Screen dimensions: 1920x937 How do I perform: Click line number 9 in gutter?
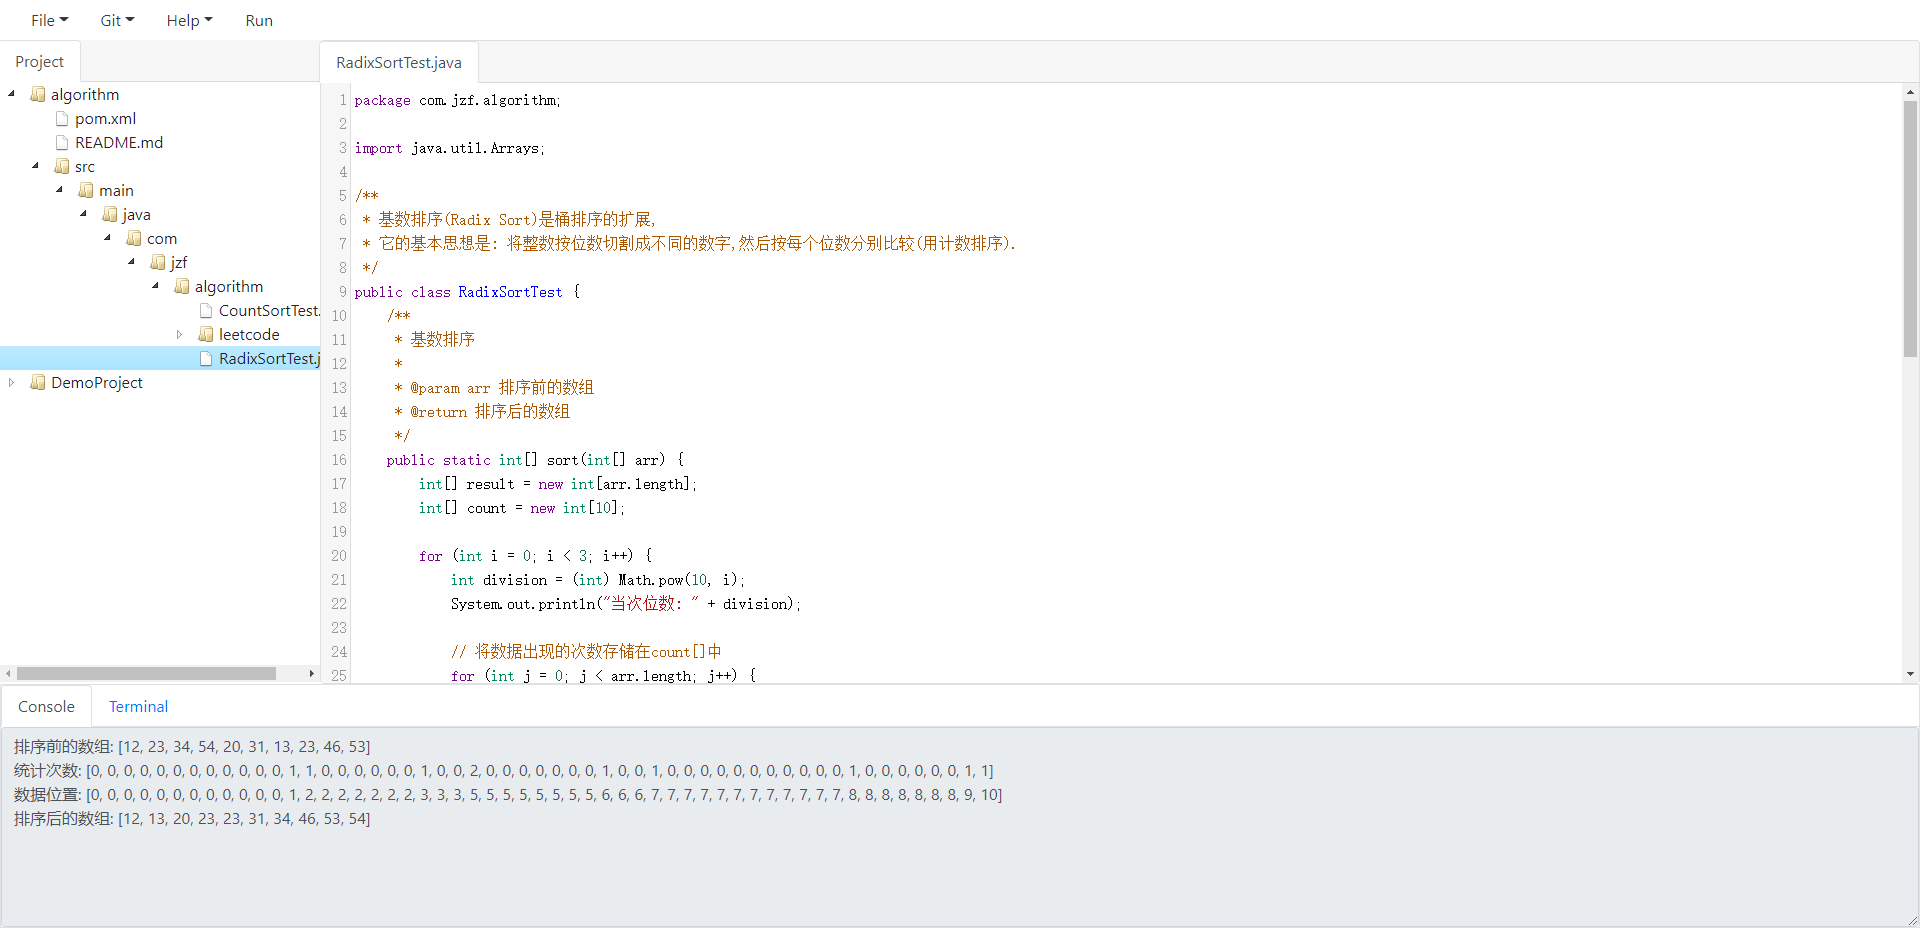(x=342, y=292)
